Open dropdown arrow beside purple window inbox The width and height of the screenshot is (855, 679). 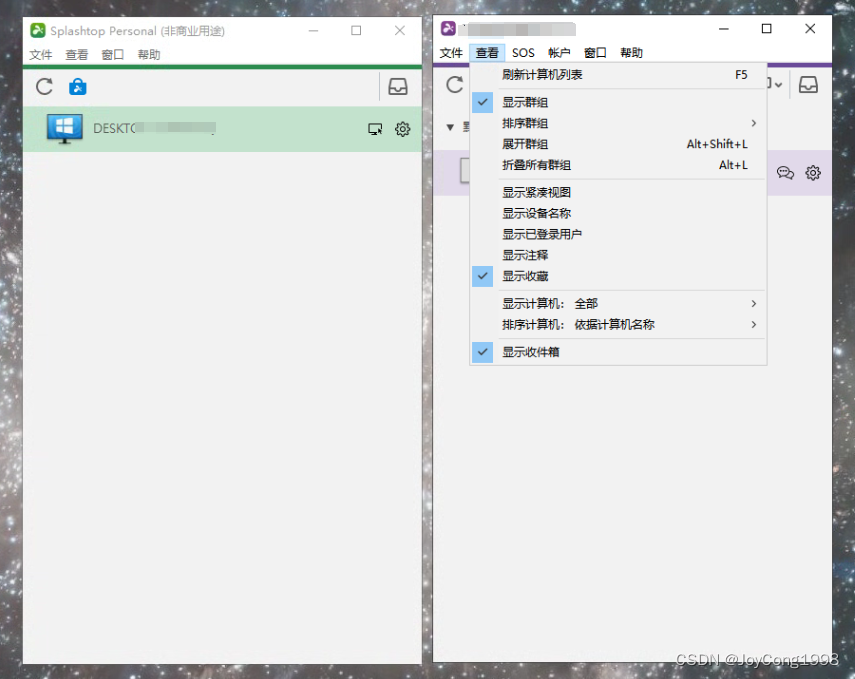click(778, 85)
